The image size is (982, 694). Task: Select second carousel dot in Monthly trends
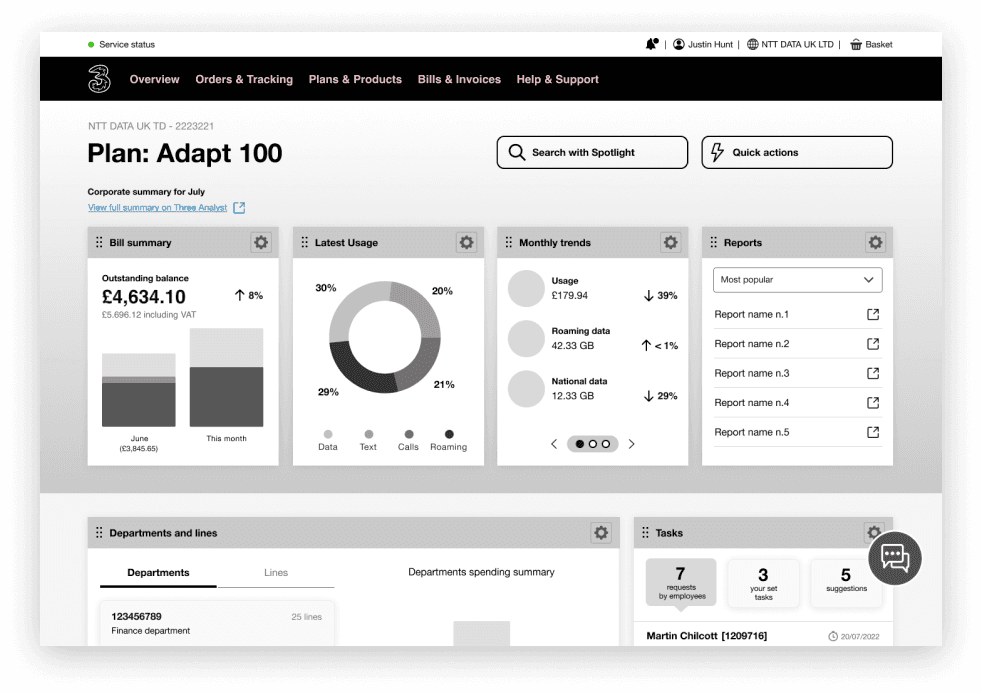pyautogui.click(x=592, y=444)
